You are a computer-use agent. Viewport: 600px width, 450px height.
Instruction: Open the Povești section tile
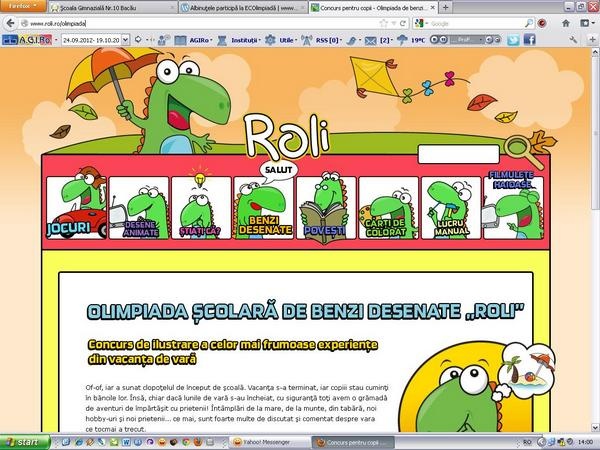(326, 208)
